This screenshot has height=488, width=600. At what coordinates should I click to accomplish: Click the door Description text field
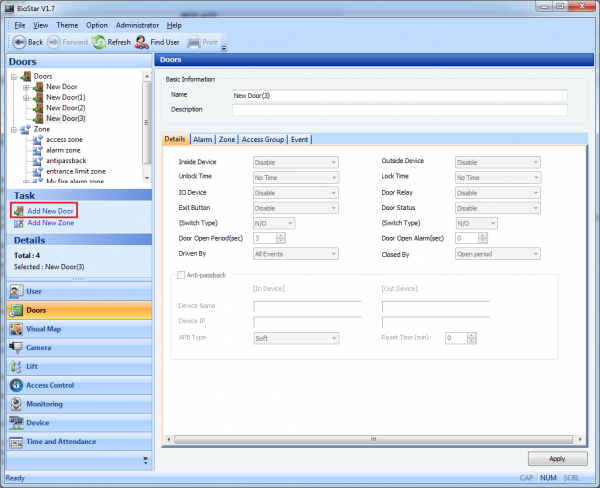[398, 109]
